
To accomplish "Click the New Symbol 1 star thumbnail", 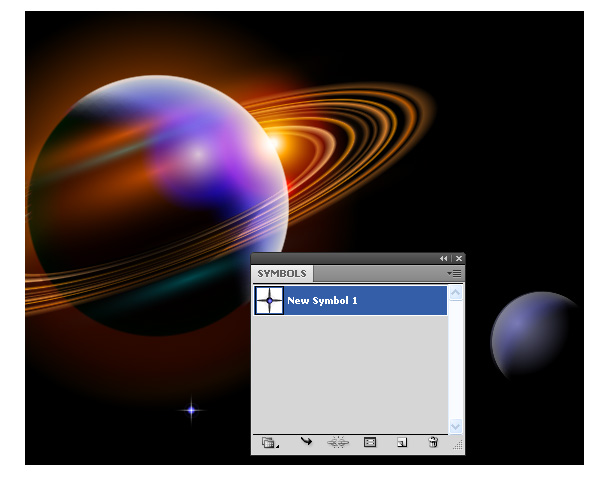I will [269, 301].
